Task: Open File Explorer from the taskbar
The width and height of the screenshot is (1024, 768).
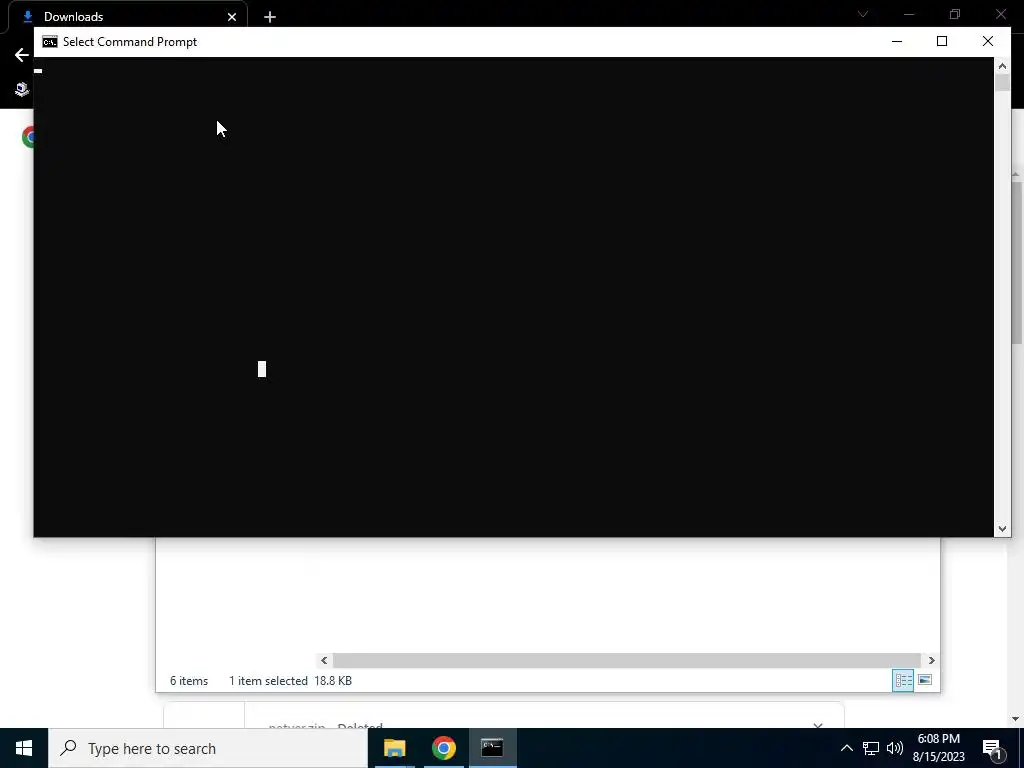Action: click(x=394, y=748)
